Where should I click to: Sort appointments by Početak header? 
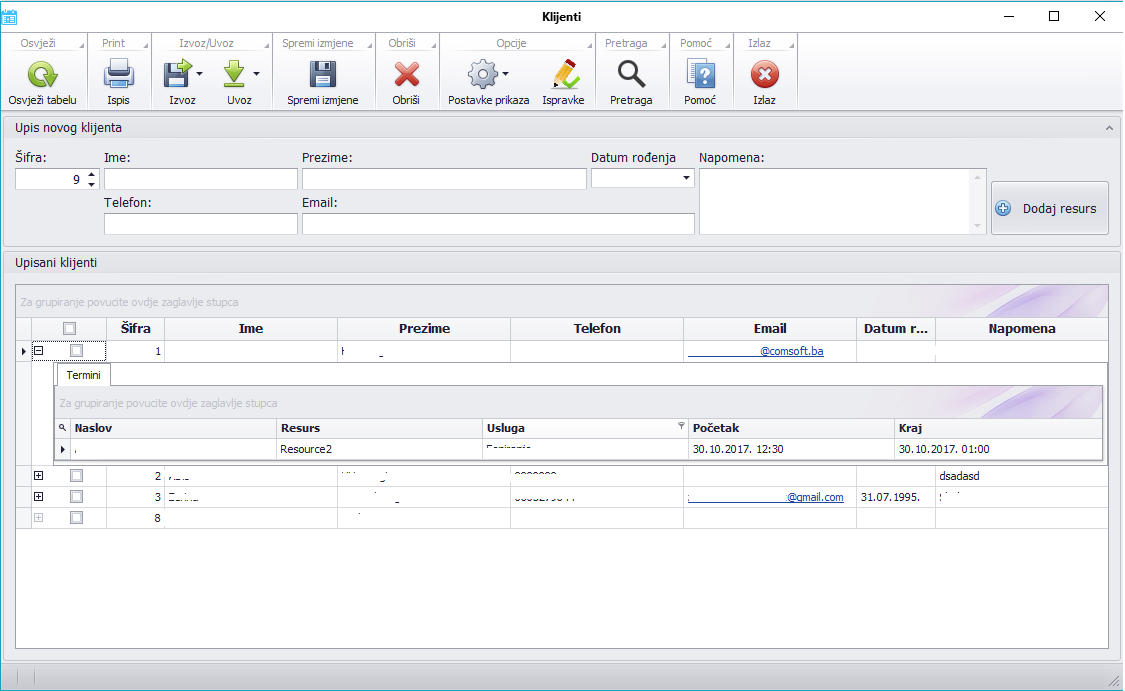click(x=791, y=428)
